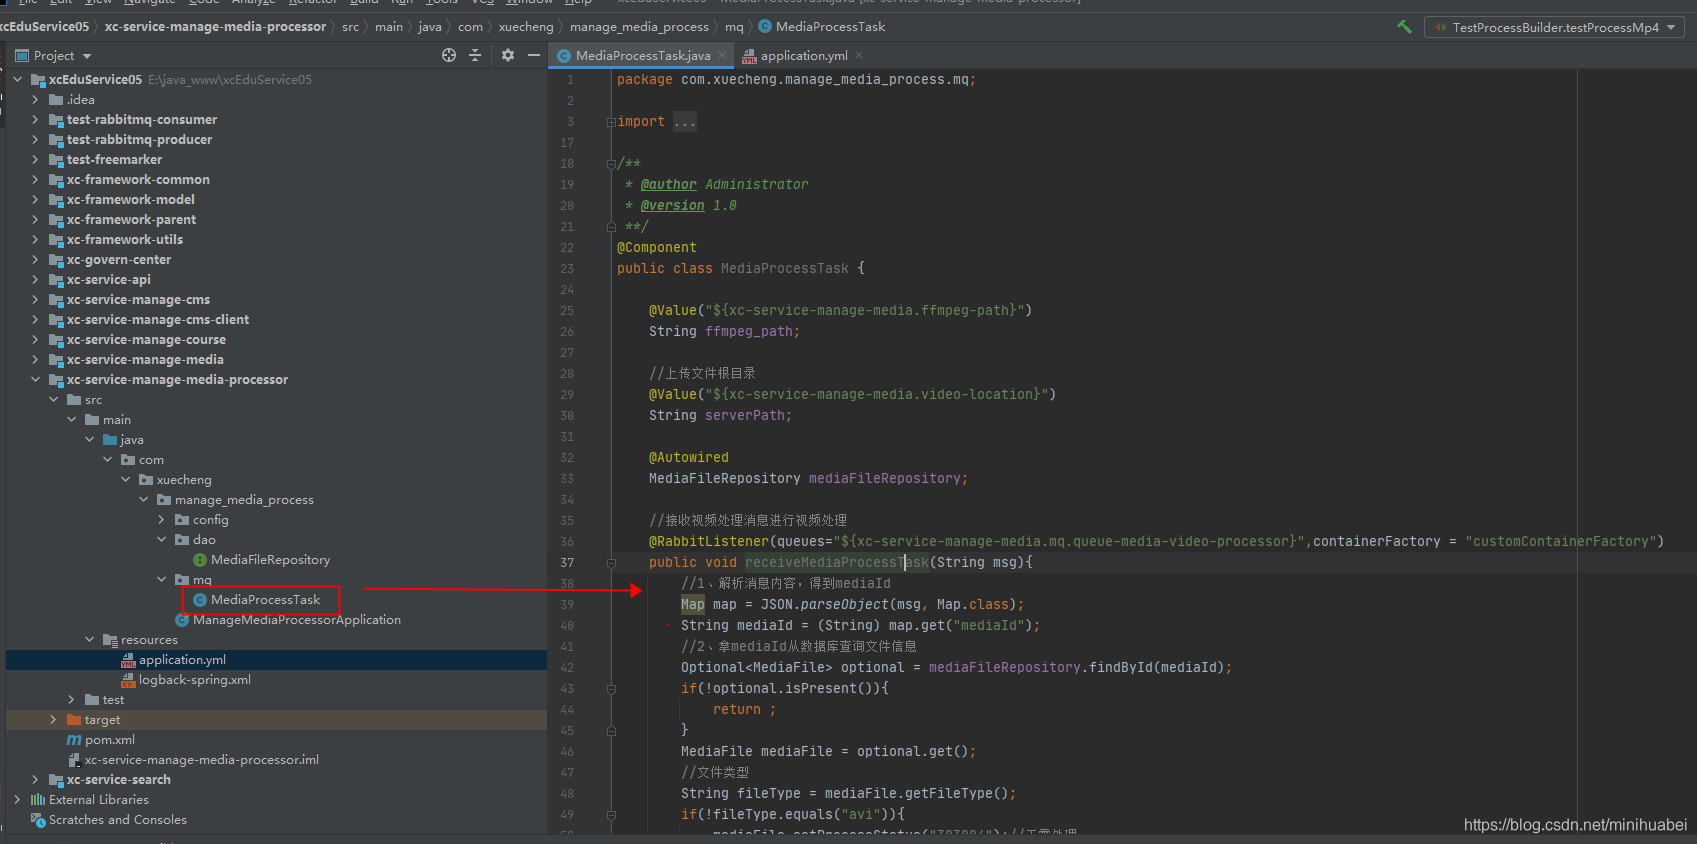Collapse xc-service-manage-media-processor module
1697x844 pixels.
(x=35, y=379)
